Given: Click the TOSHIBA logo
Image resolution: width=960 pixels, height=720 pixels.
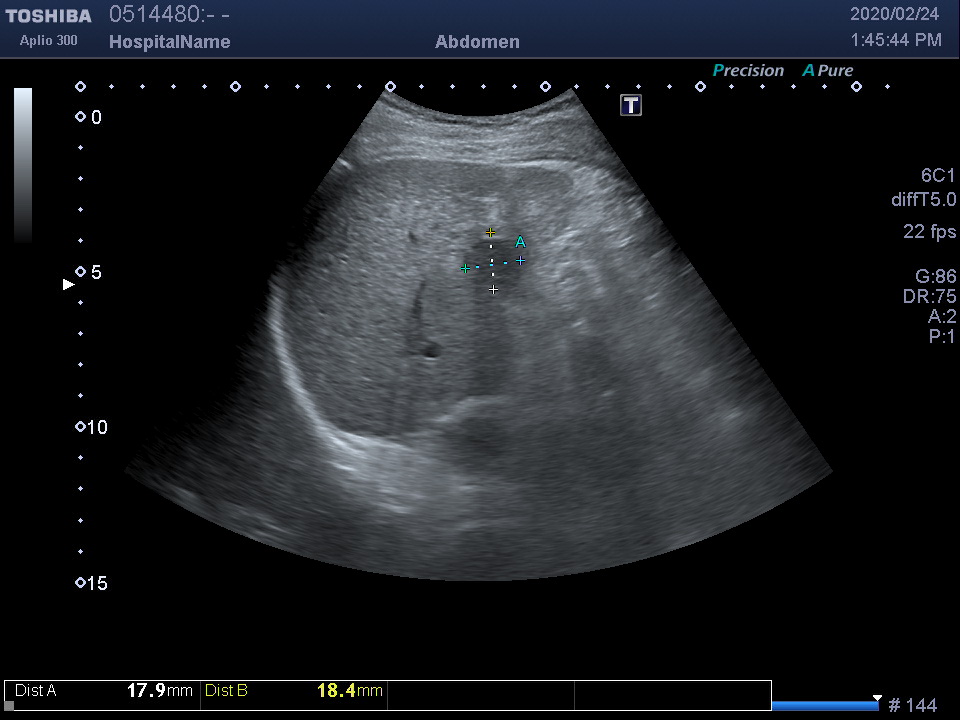Looking at the screenshot, I should pos(48,16).
